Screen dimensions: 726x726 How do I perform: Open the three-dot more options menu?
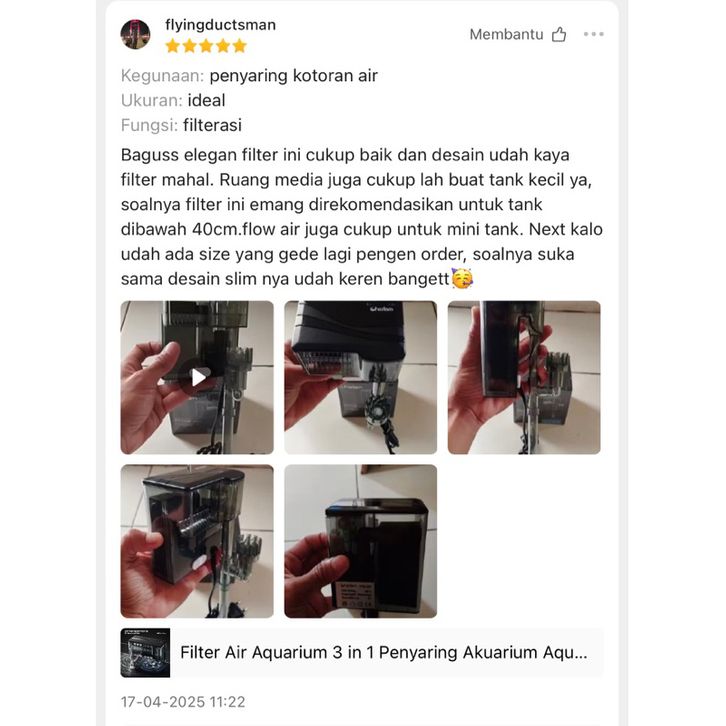point(594,34)
